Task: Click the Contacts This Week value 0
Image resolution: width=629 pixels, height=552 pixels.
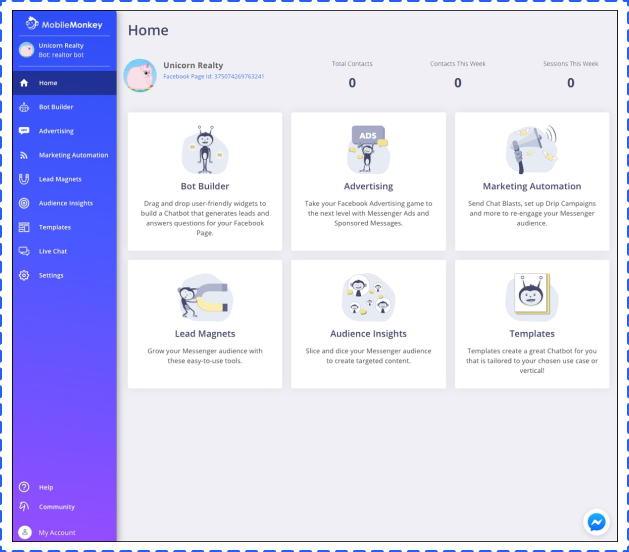Action: (x=458, y=83)
